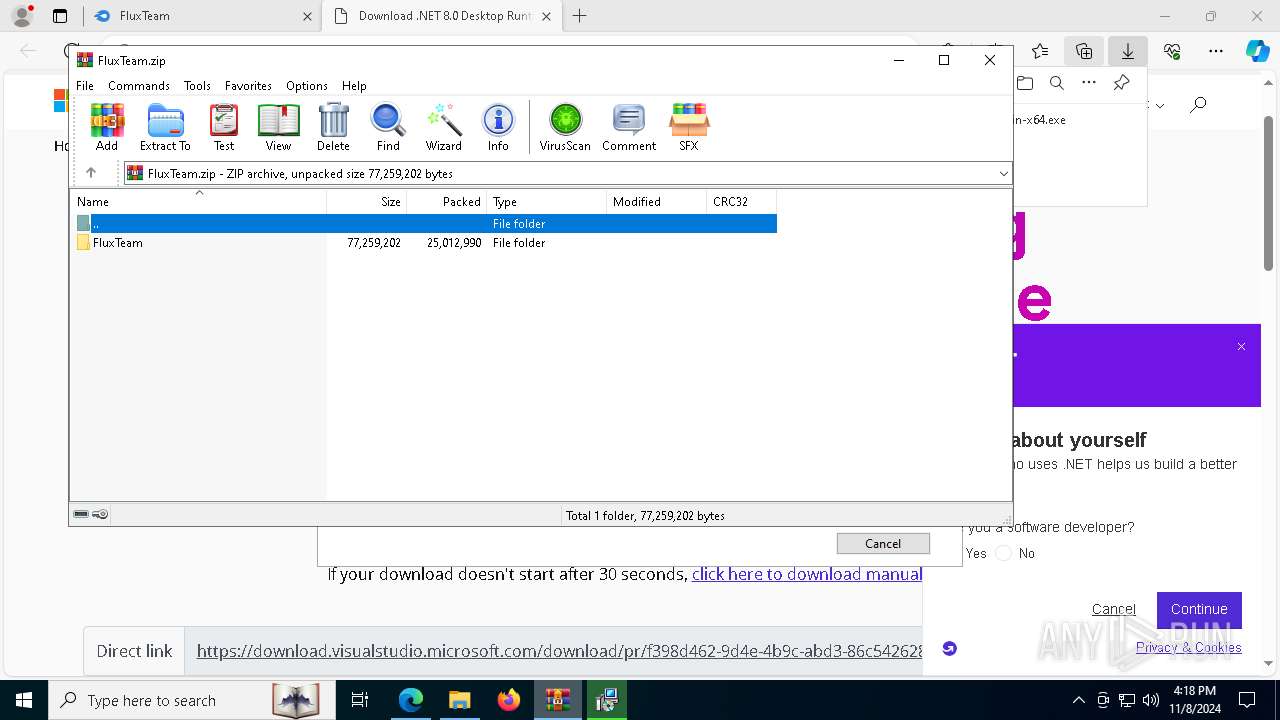
Task: Sort by the Packed column header
Action: point(447,201)
